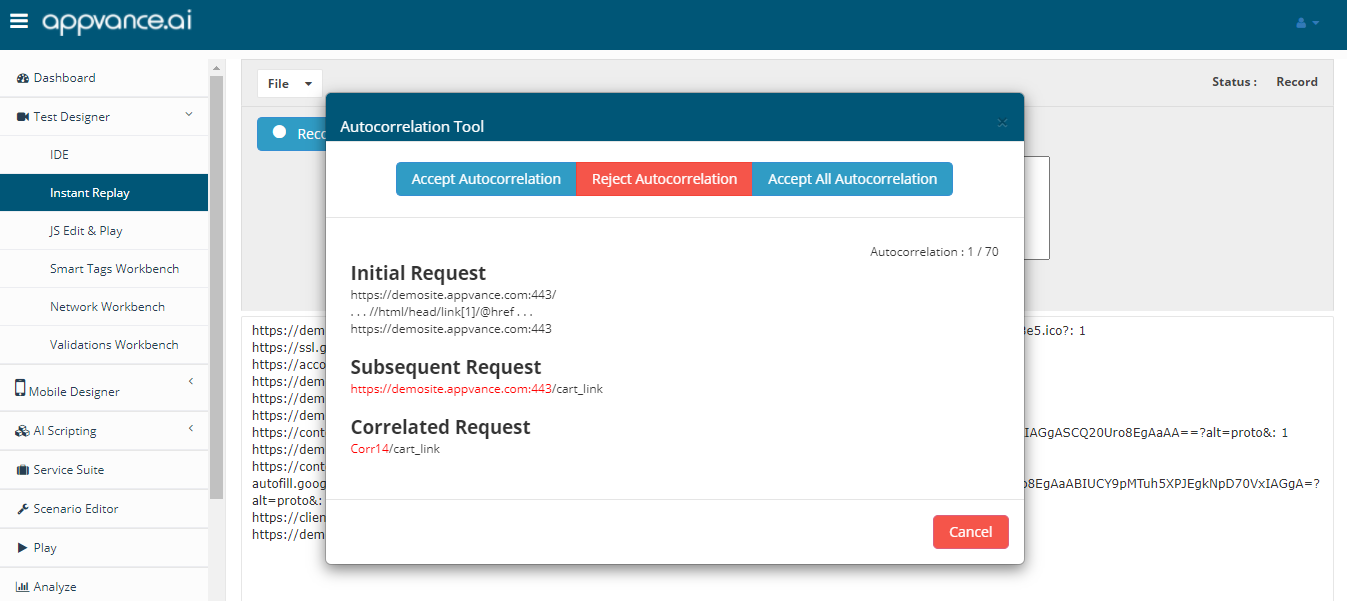
Task: Click the red subsequent request URL
Action: coord(451,389)
